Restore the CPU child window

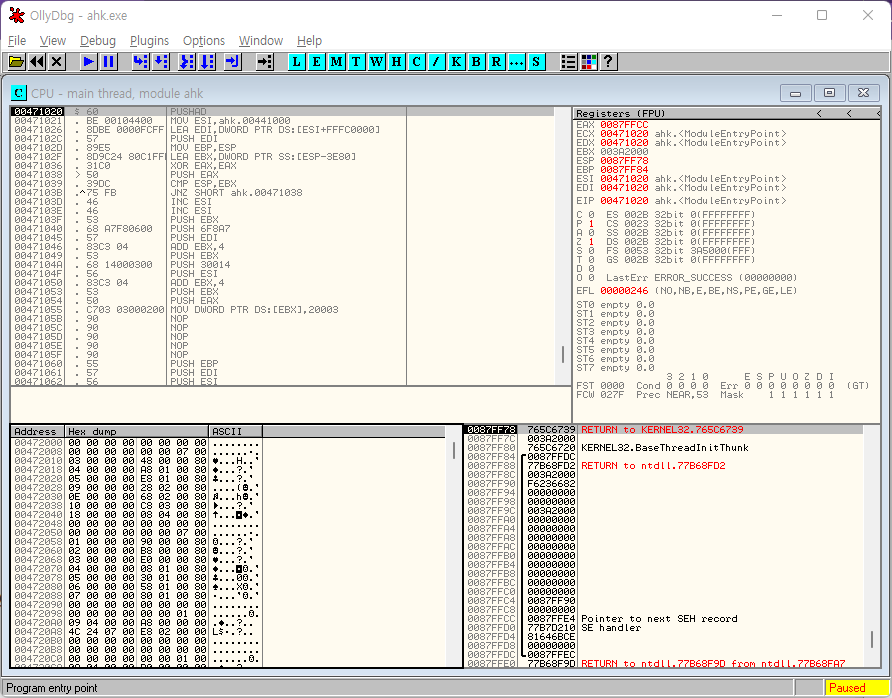829,93
